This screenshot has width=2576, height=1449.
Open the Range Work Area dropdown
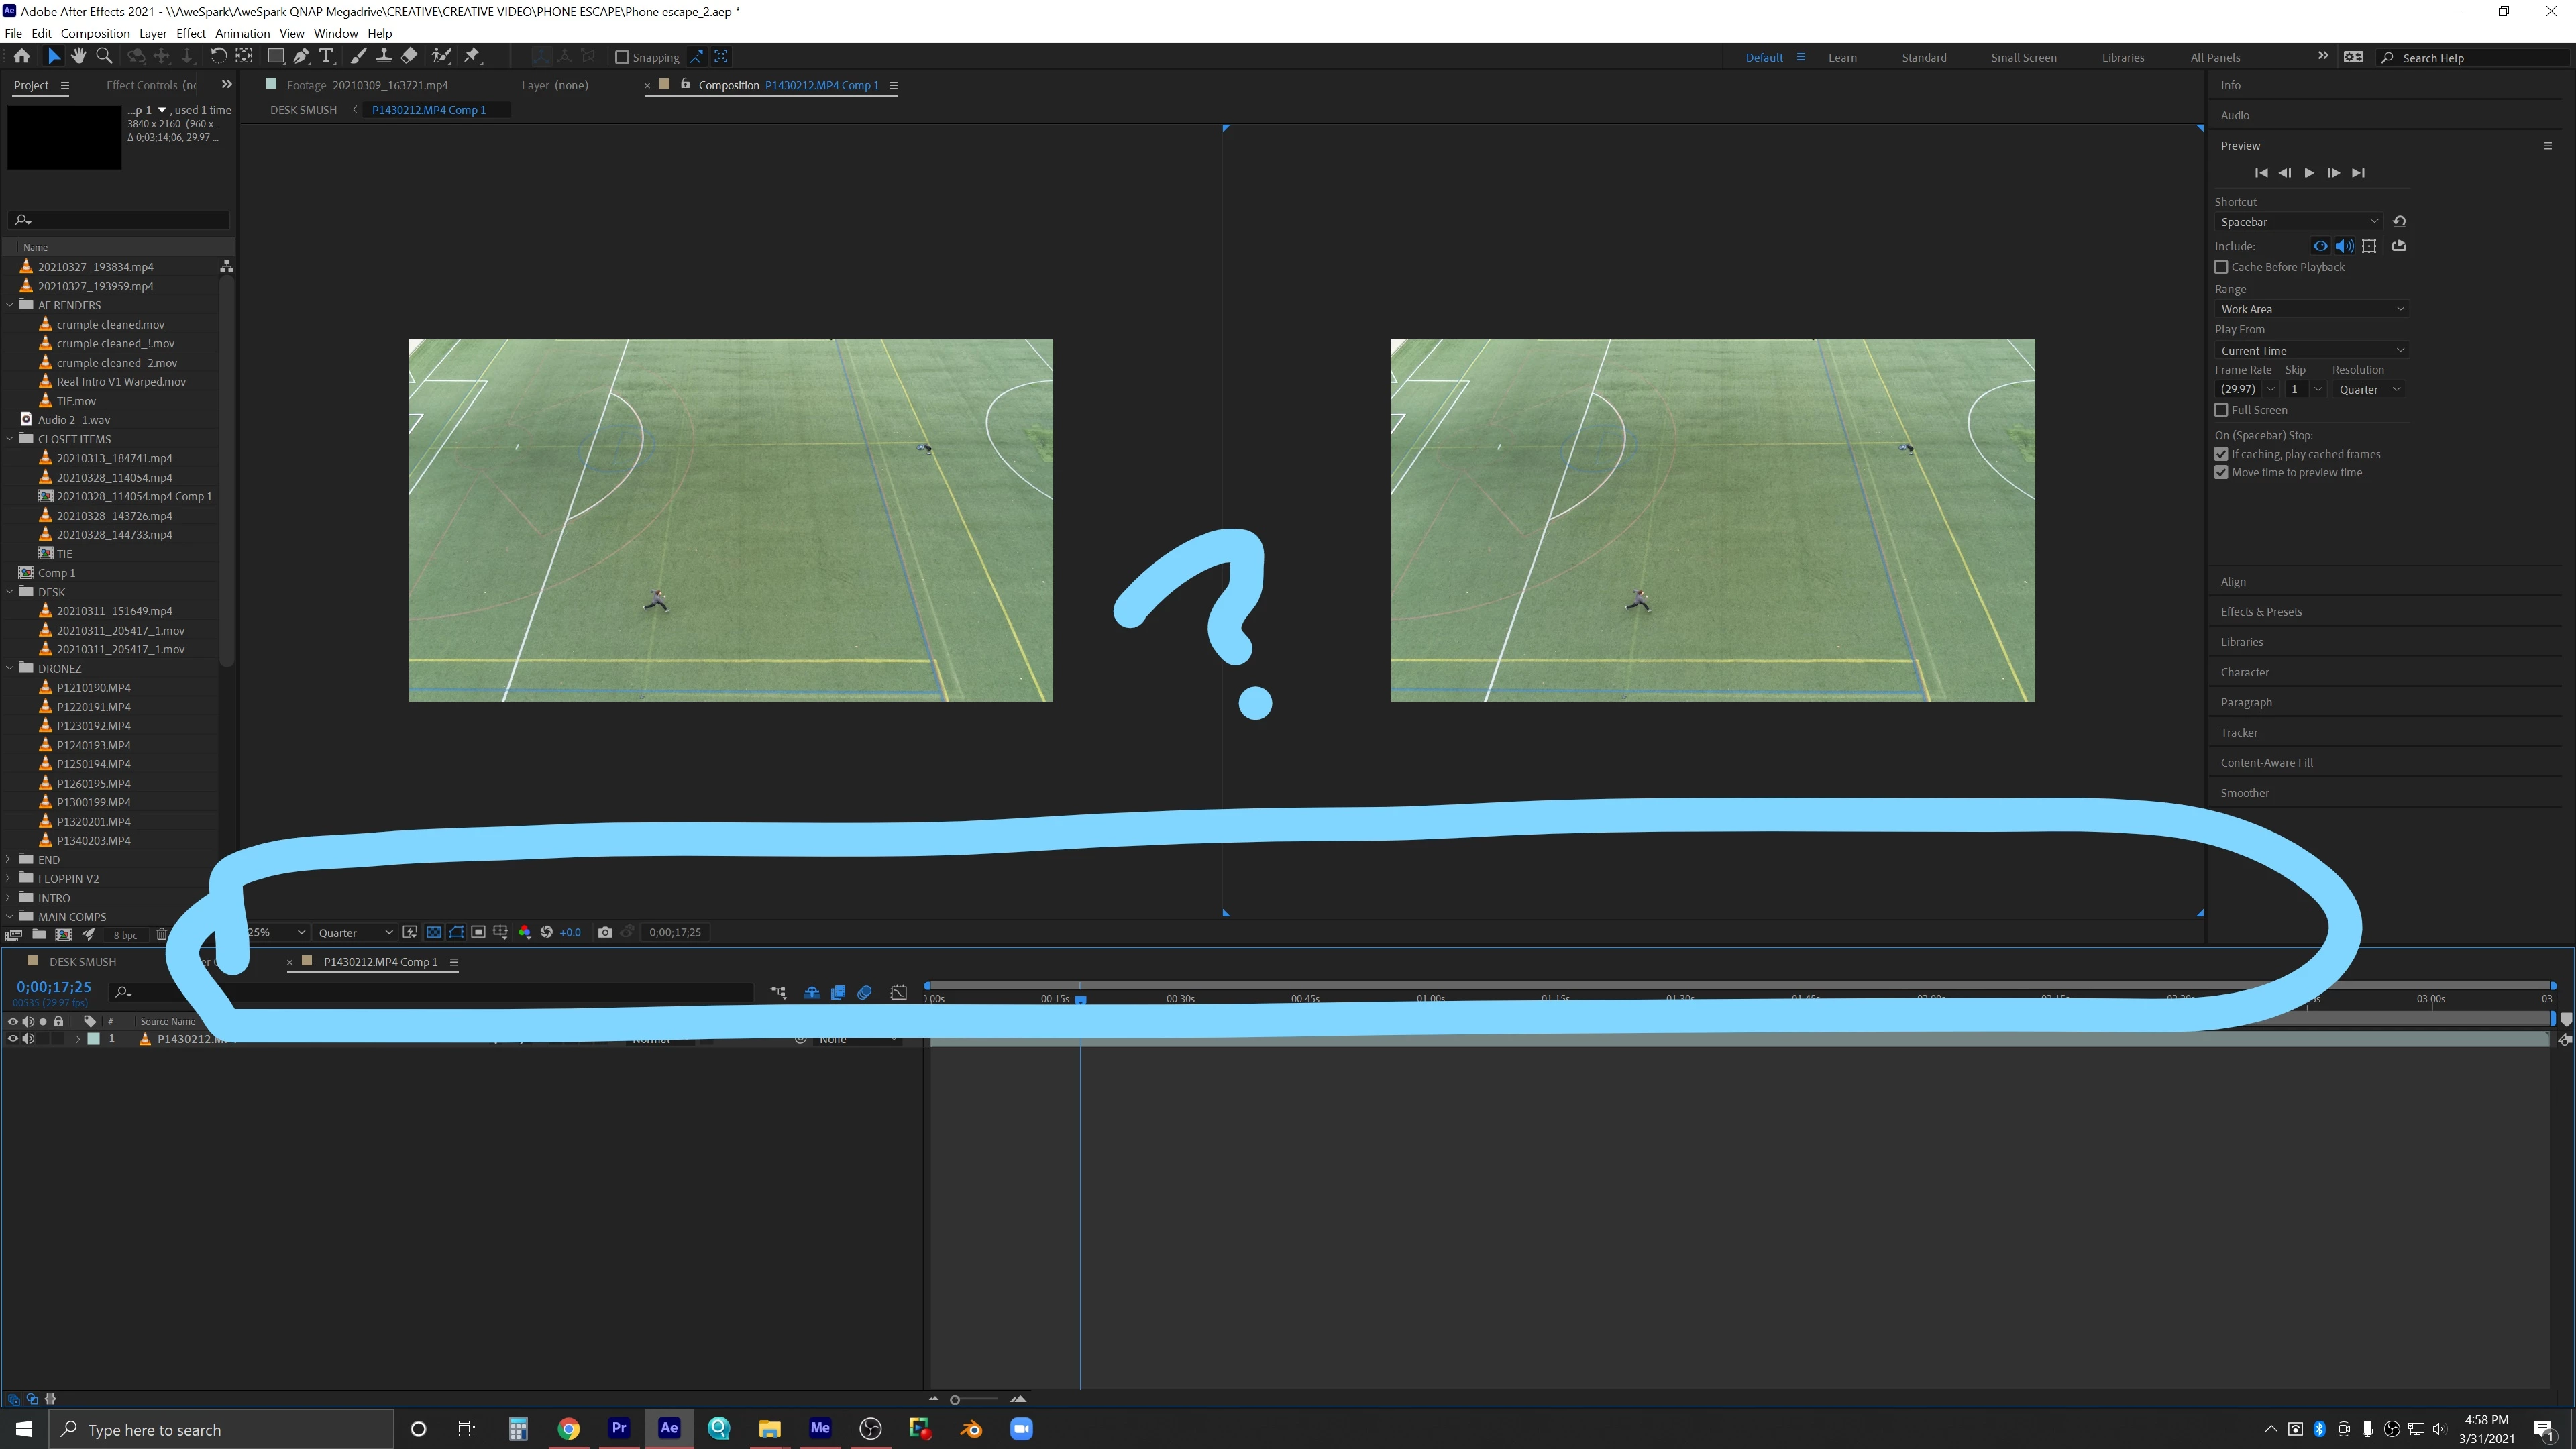point(2311,309)
